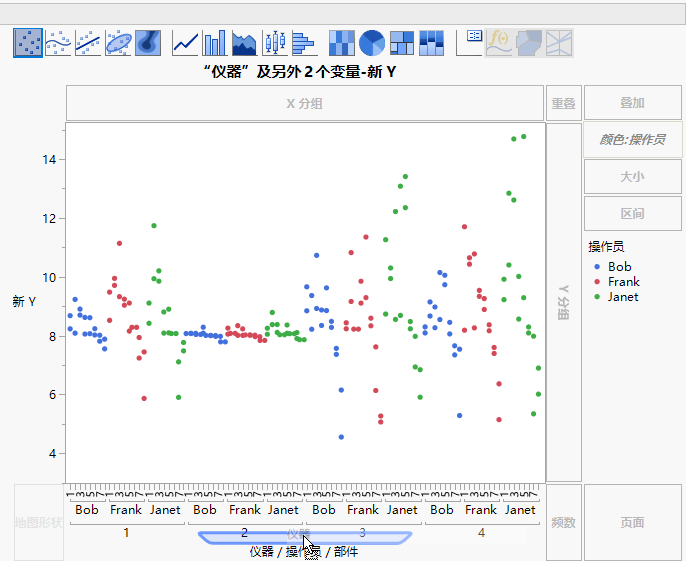
Task: Choose the Line of Fit icon
Action: 88,42
